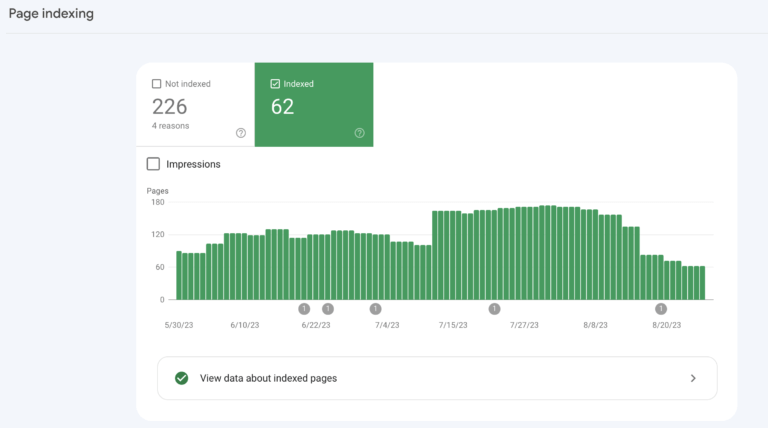
Task: Open annotation marker near 8/20/23
Action: [x=661, y=309]
